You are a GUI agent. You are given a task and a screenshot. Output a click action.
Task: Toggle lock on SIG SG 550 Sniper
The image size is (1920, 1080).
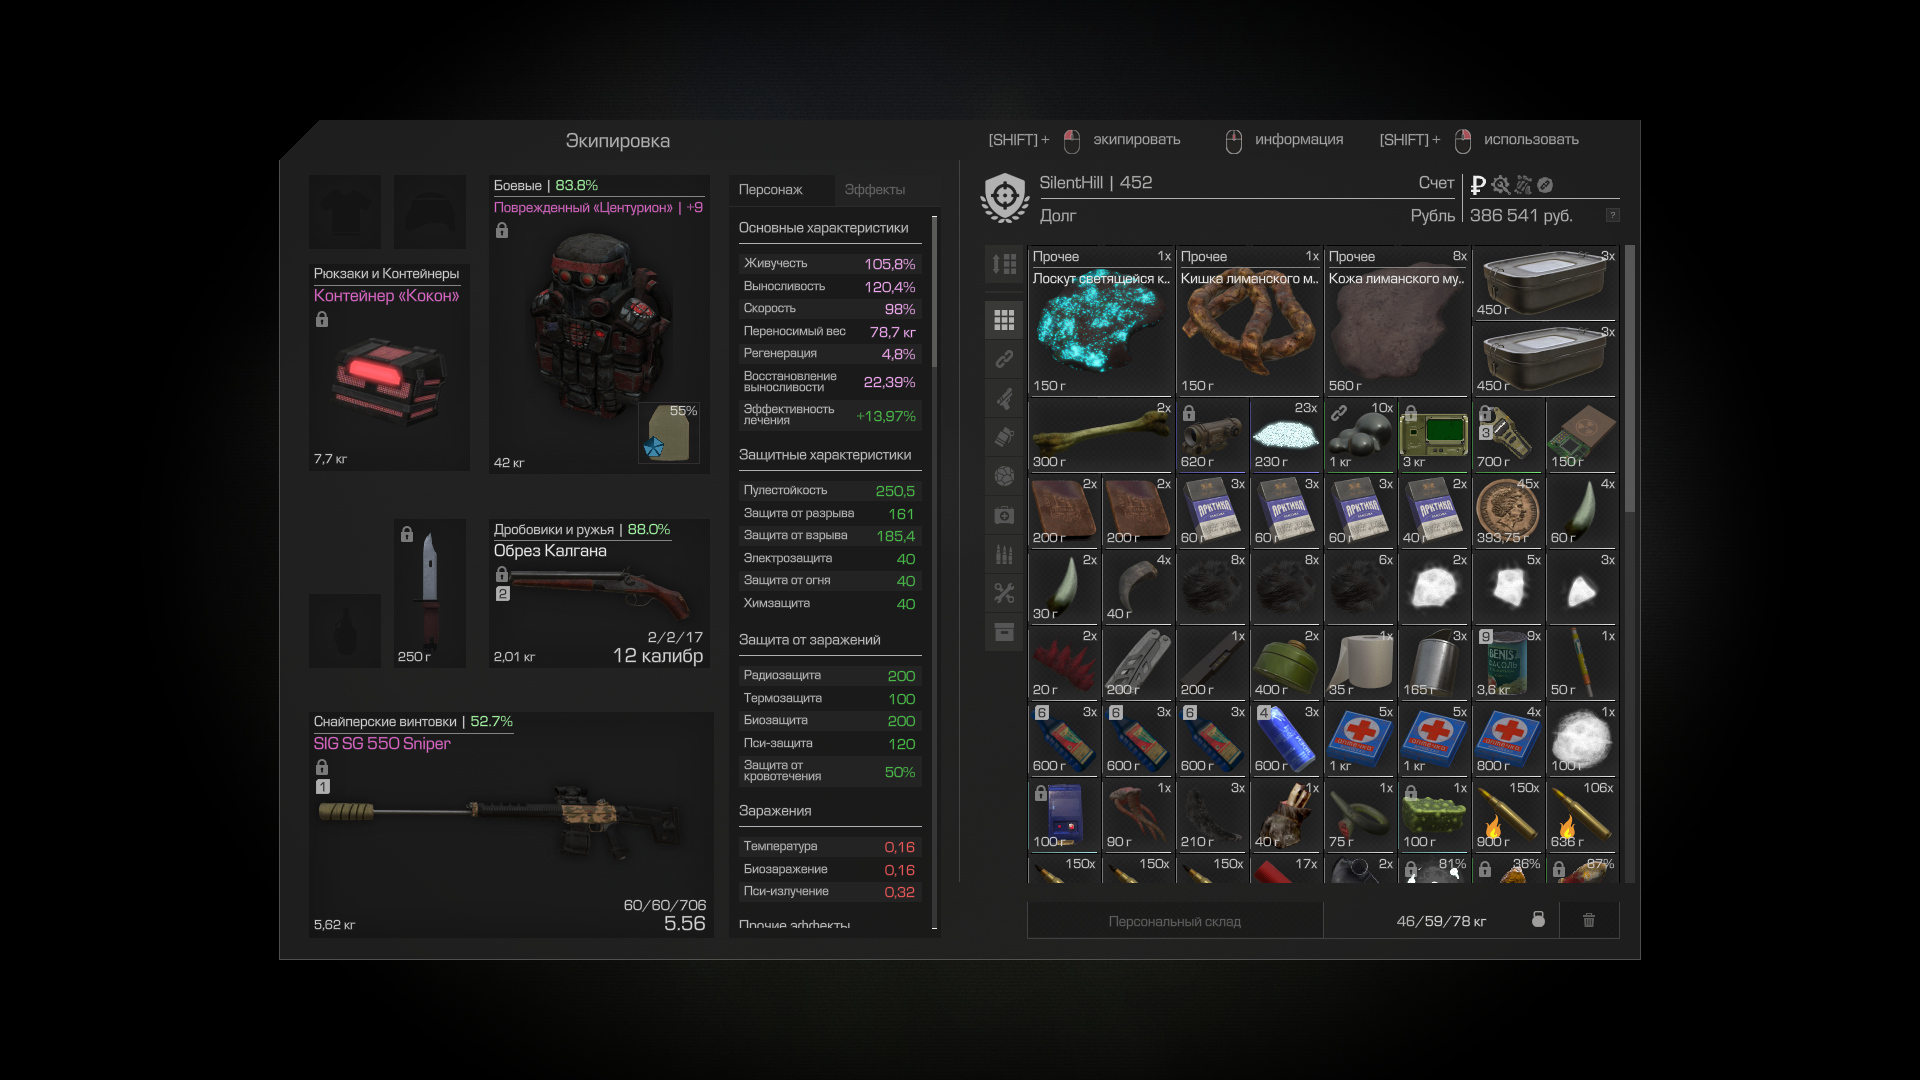click(322, 767)
